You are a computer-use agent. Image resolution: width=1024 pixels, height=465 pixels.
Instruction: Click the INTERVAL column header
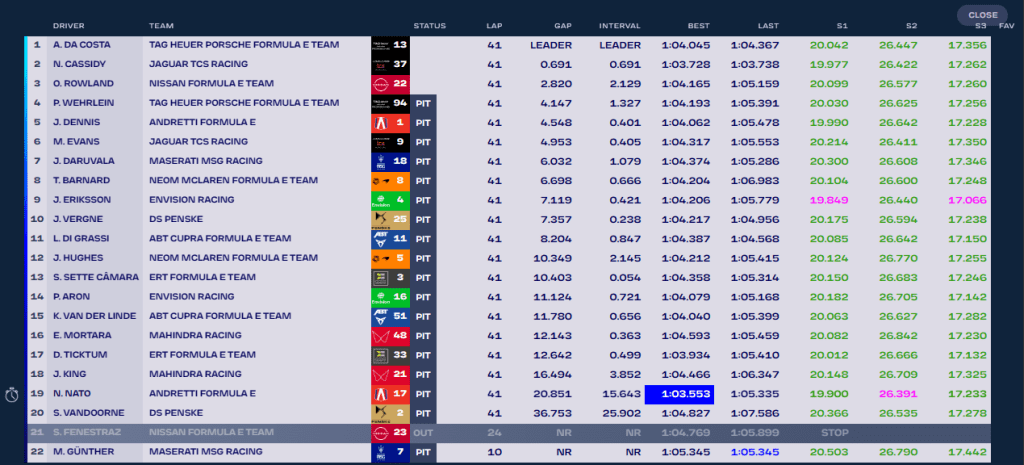pyautogui.click(x=620, y=26)
